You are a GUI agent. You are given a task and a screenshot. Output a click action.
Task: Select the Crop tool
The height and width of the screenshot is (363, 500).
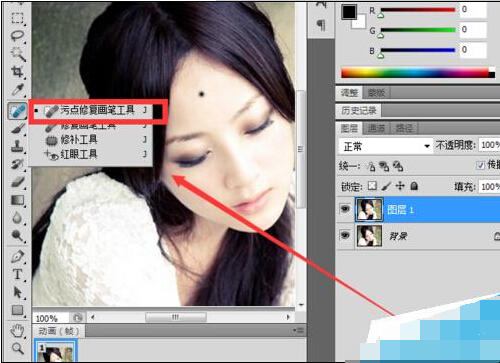pyautogui.click(x=17, y=71)
